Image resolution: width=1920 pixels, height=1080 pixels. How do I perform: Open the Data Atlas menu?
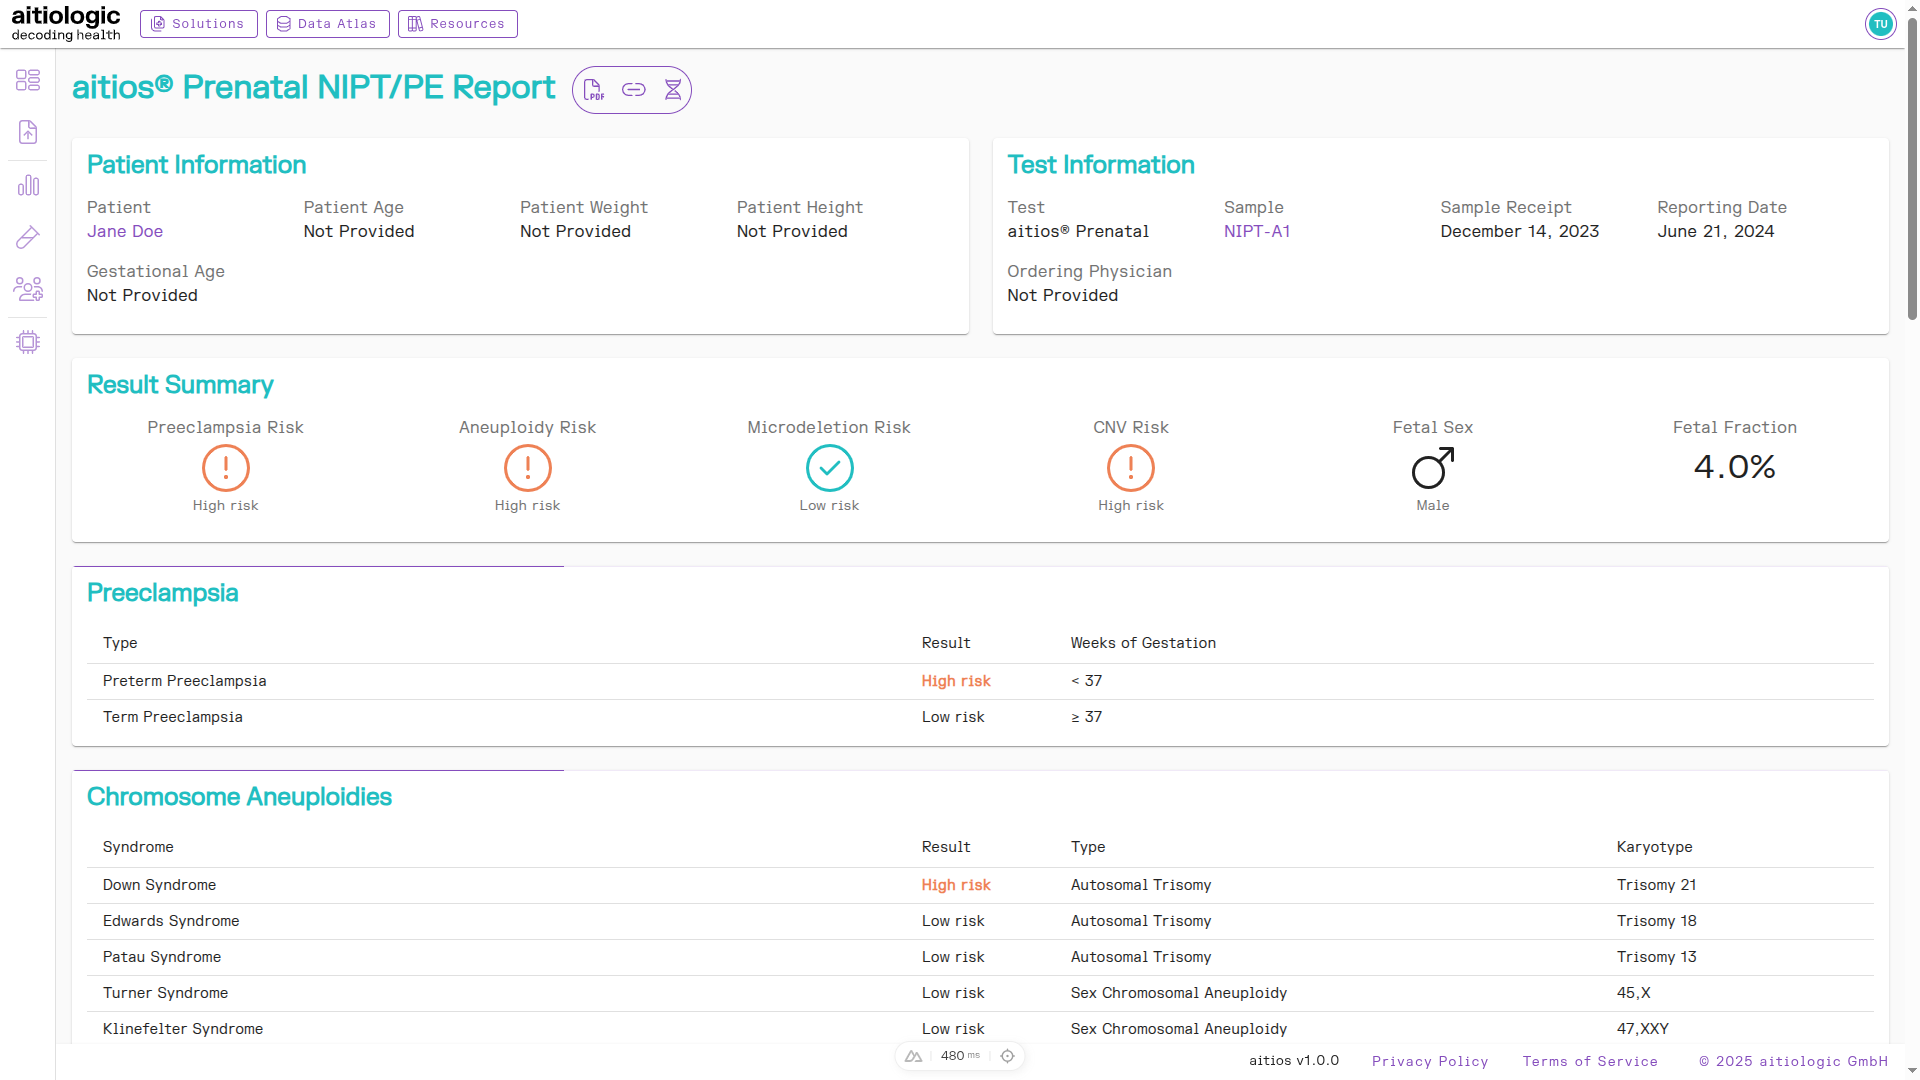tap(327, 24)
